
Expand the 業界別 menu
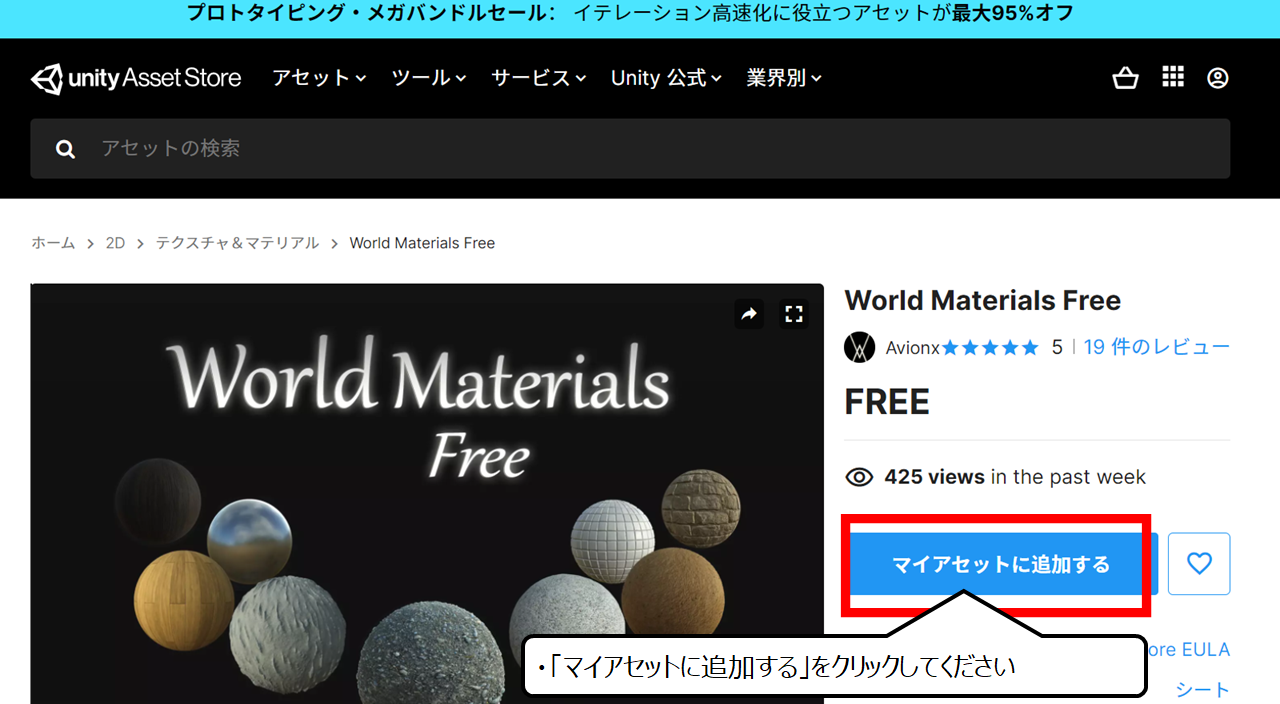coord(785,78)
